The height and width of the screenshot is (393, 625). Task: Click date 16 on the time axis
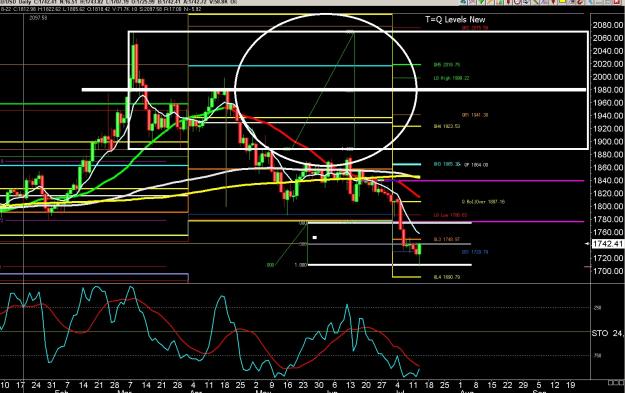287,385
